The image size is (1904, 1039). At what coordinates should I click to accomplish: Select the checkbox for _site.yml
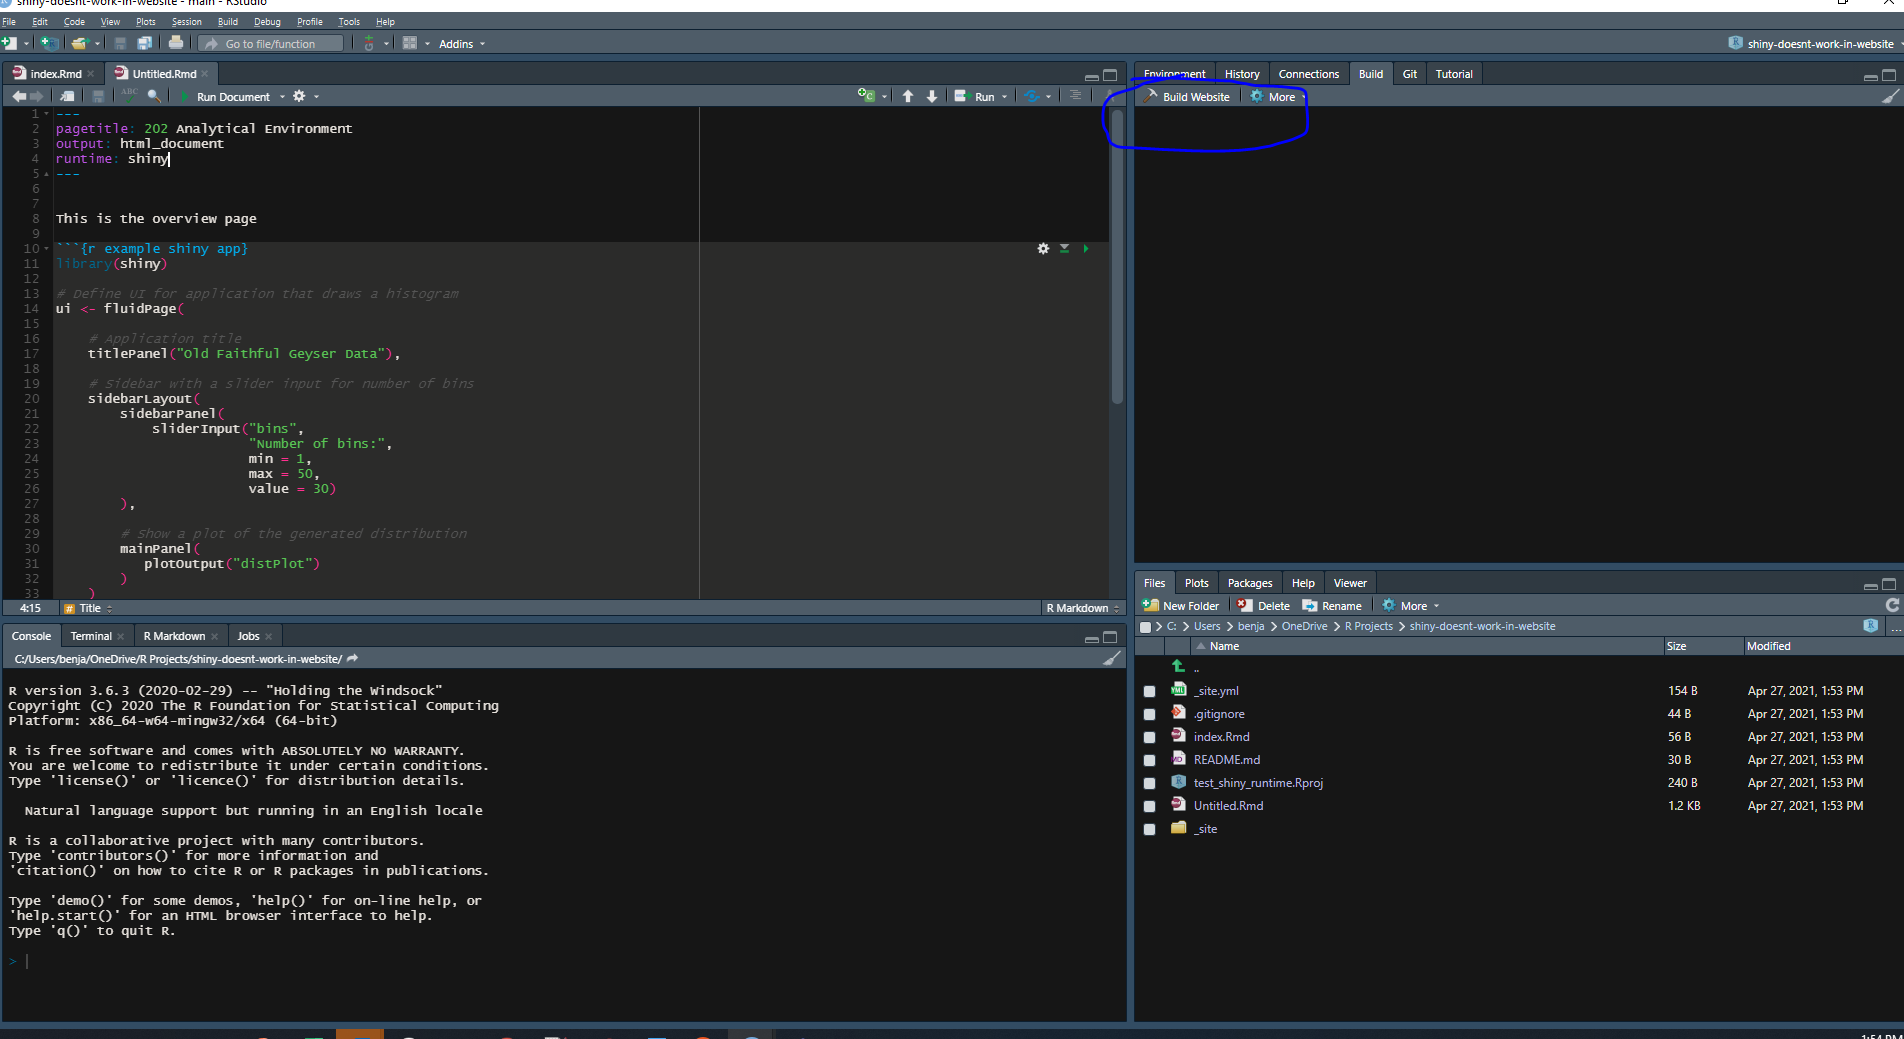click(x=1149, y=690)
